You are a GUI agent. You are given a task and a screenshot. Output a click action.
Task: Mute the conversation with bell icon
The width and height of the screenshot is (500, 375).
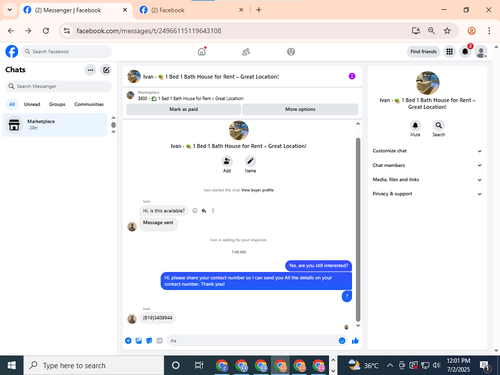point(415,125)
